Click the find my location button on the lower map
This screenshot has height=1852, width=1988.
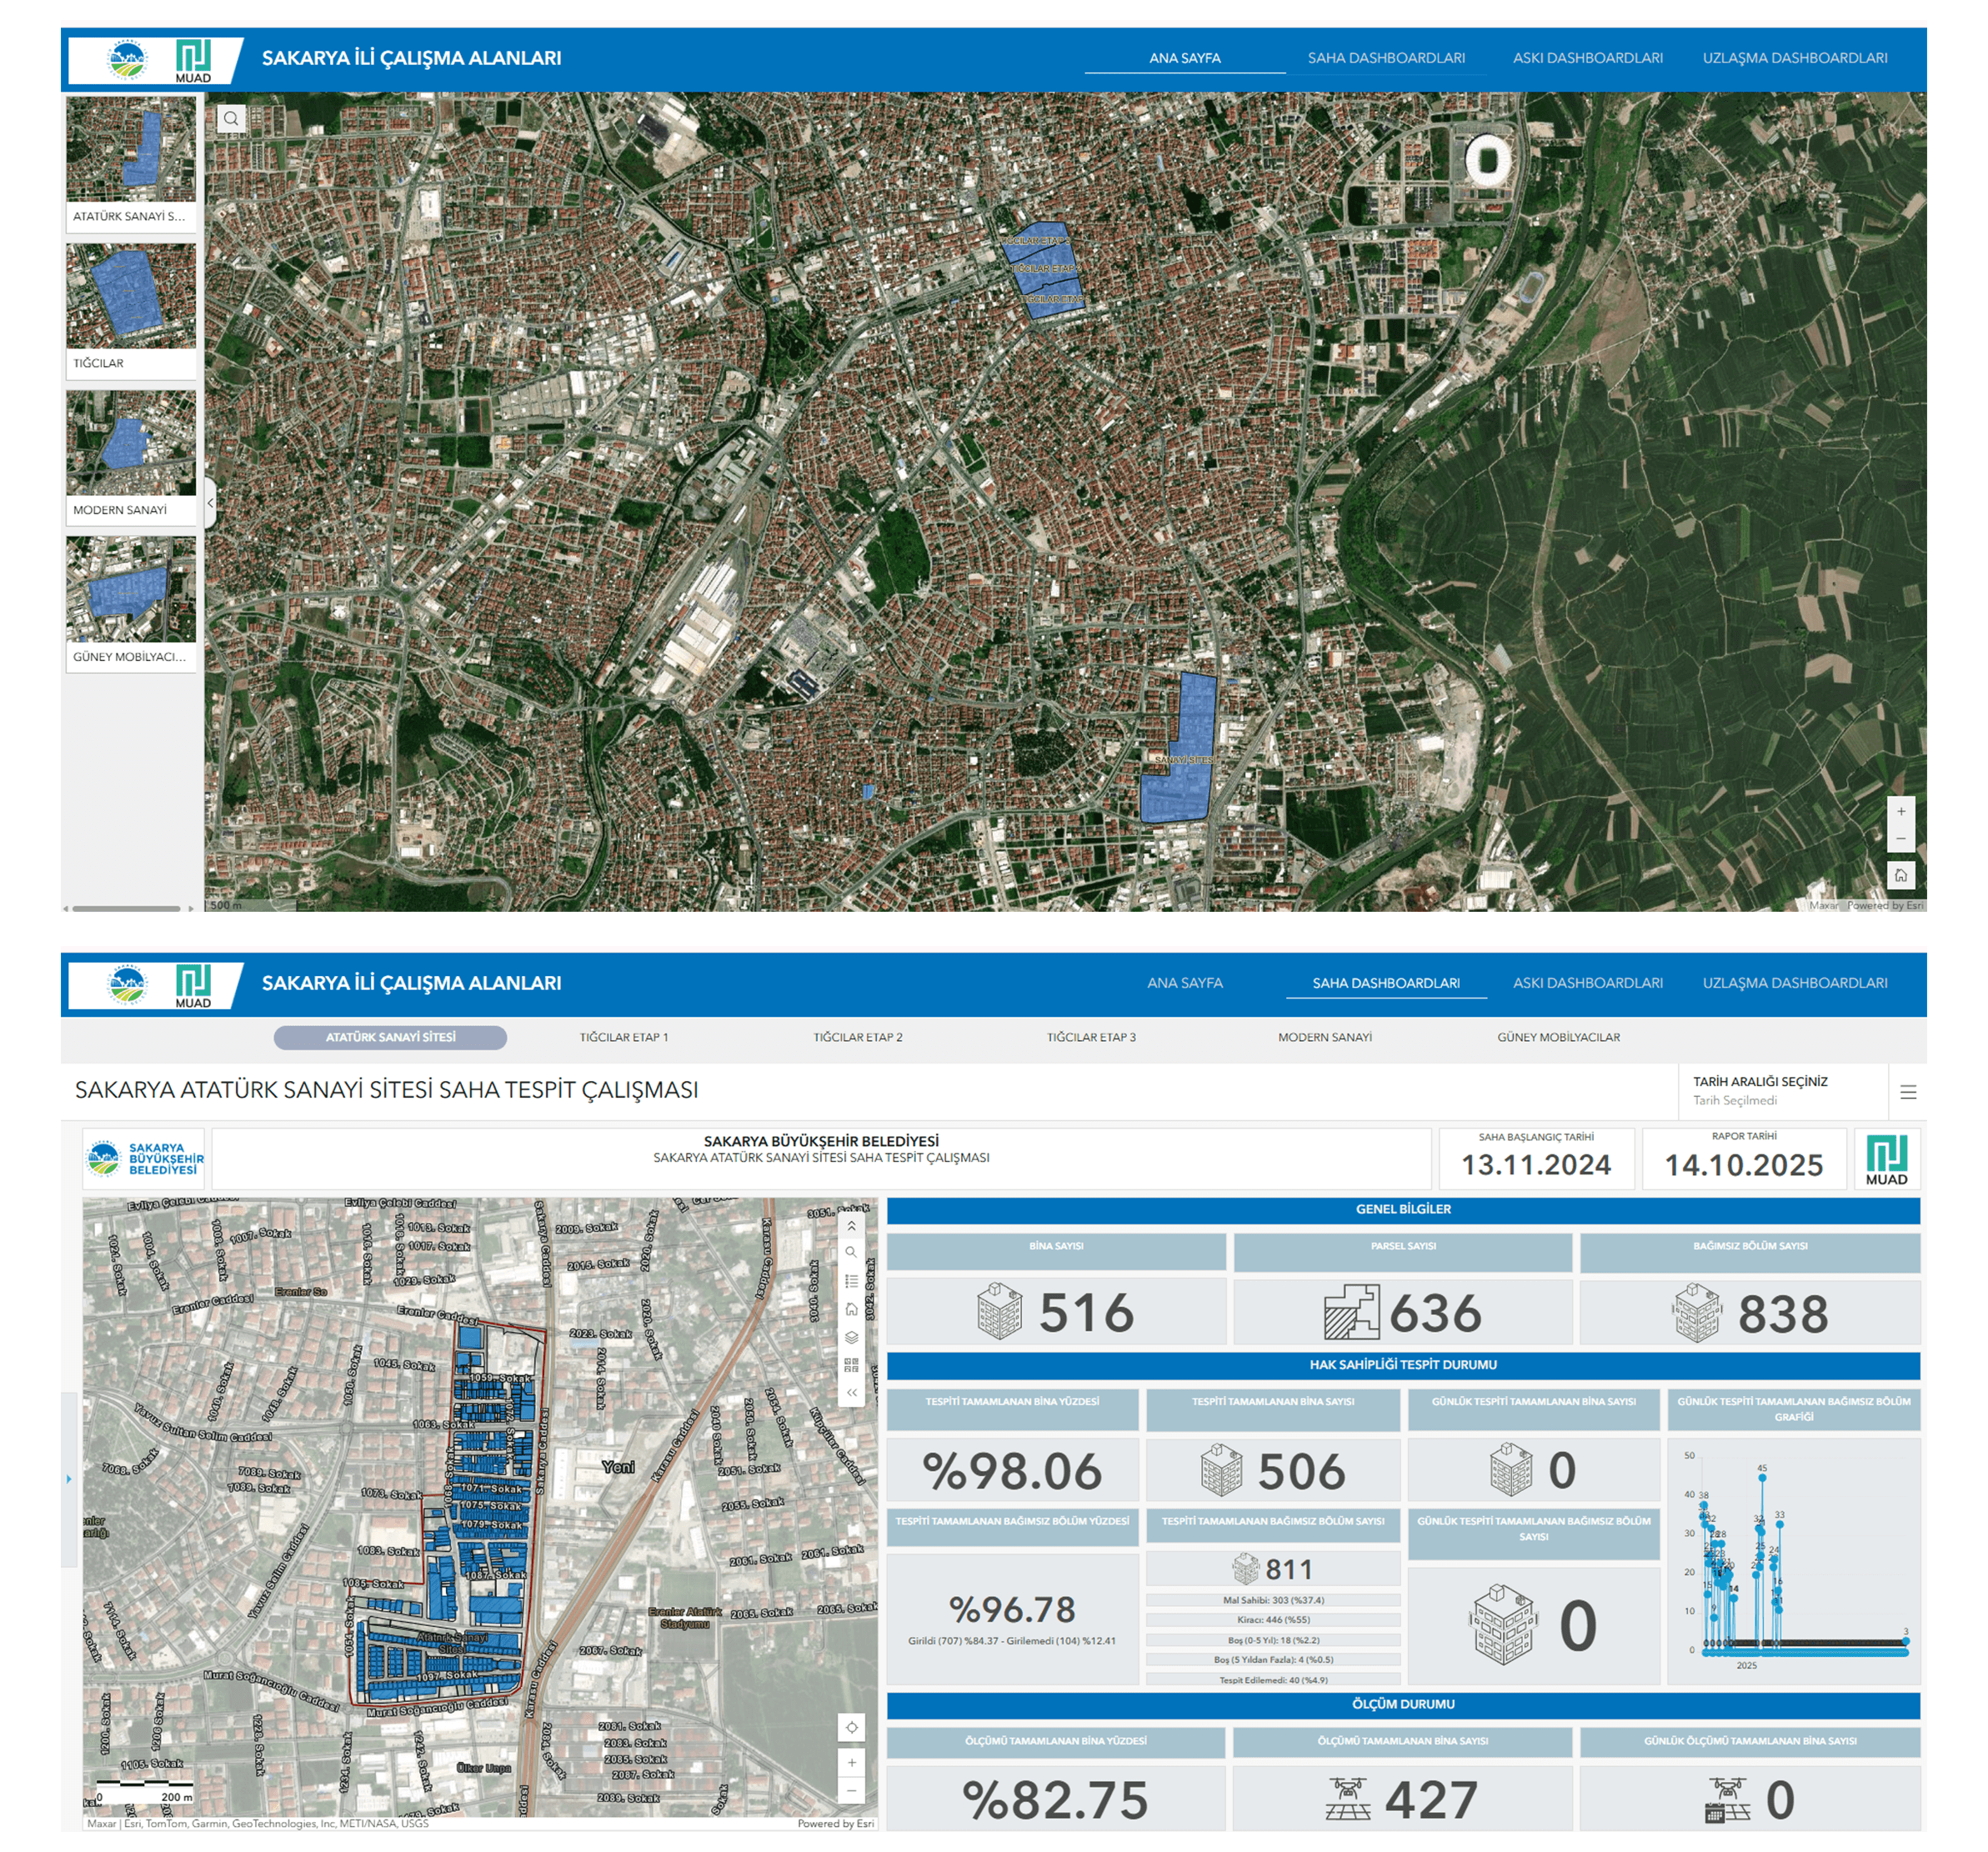pos(851,1727)
